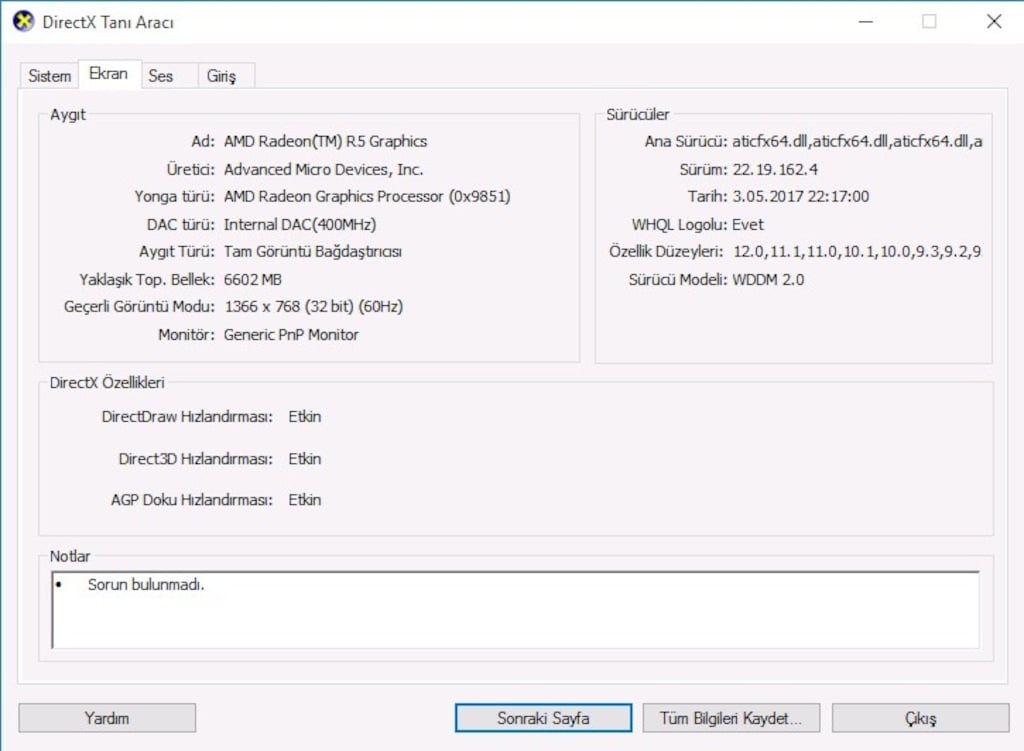1024x751 pixels.
Task: Click the 'Yaklaşık Top. Bellek:' label
Action: 147,280
